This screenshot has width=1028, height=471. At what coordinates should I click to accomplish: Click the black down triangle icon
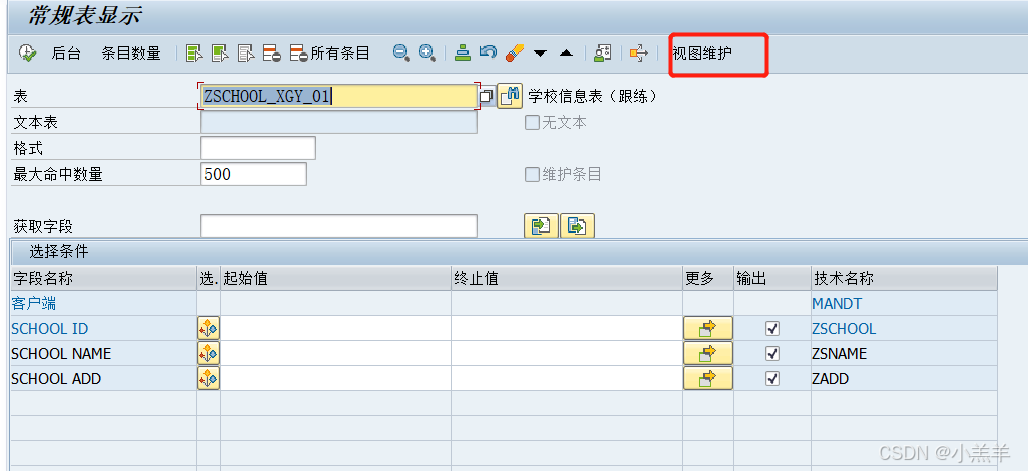tap(540, 54)
